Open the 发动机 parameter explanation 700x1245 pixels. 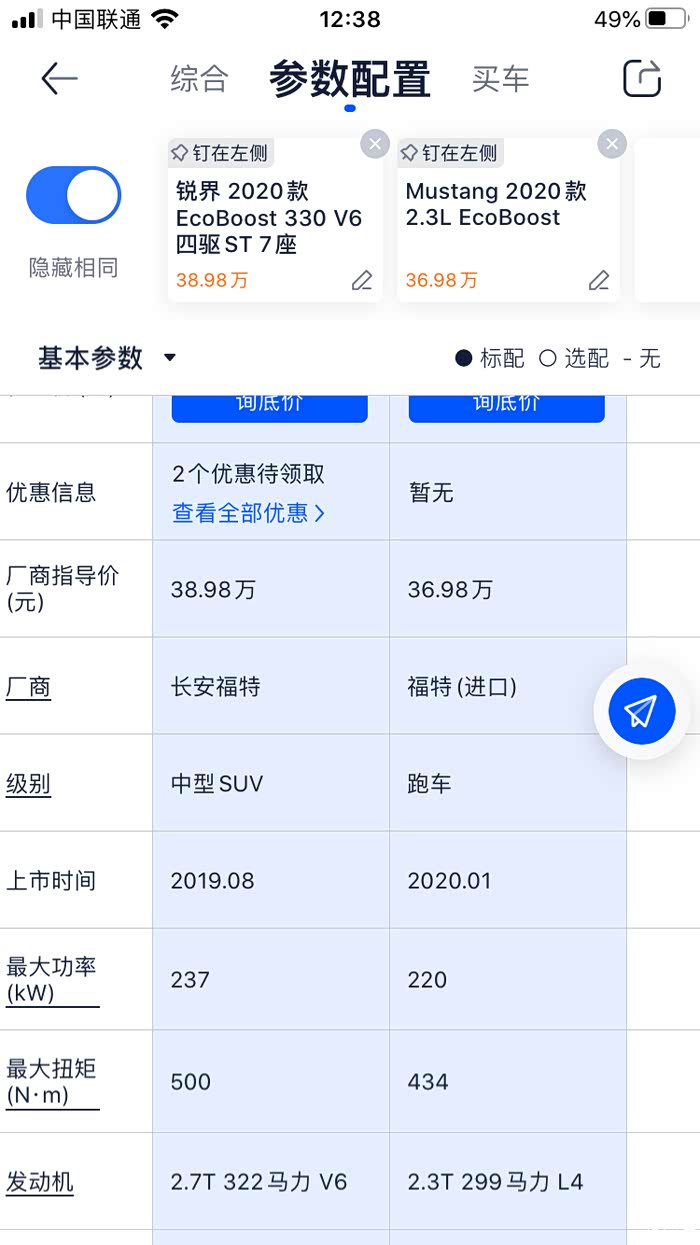(x=40, y=1182)
